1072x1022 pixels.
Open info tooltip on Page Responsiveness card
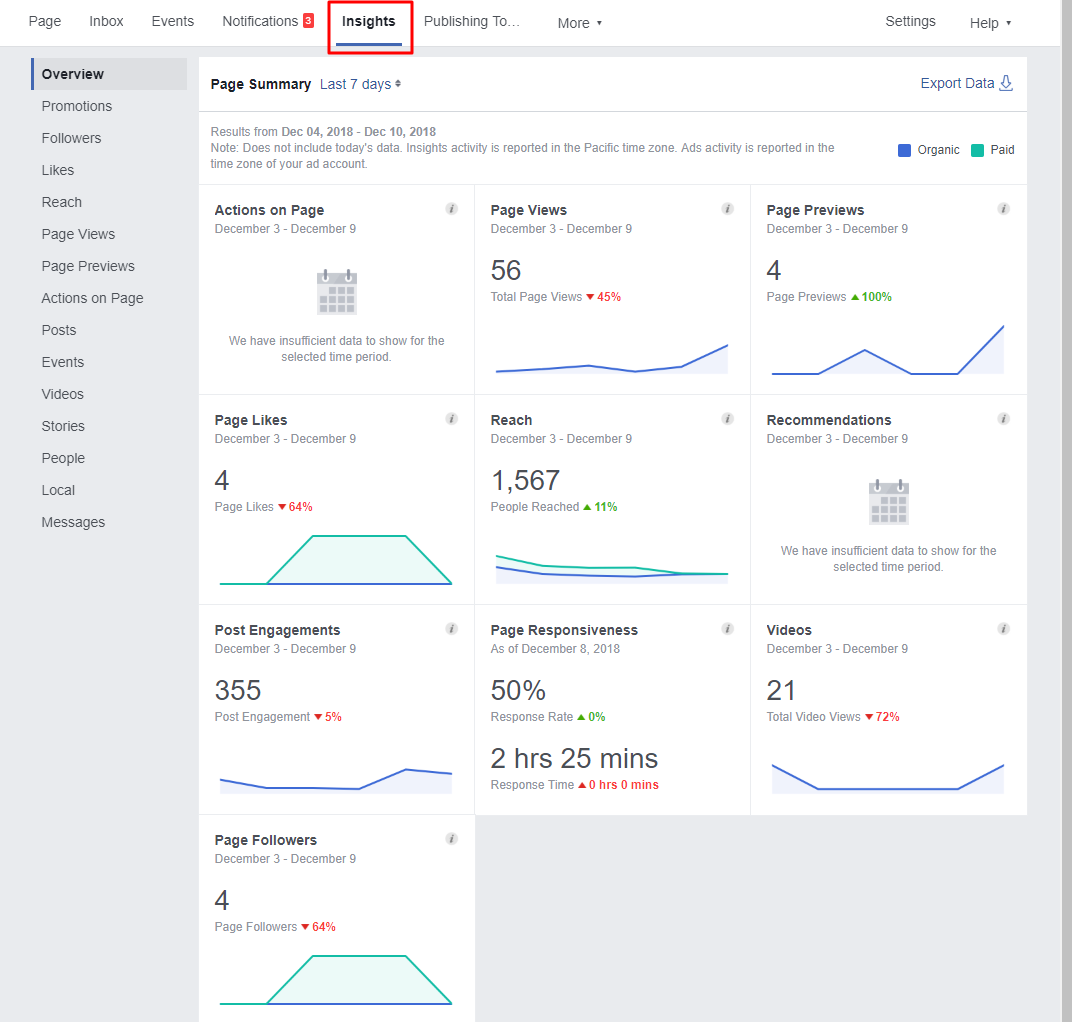[x=727, y=629]
